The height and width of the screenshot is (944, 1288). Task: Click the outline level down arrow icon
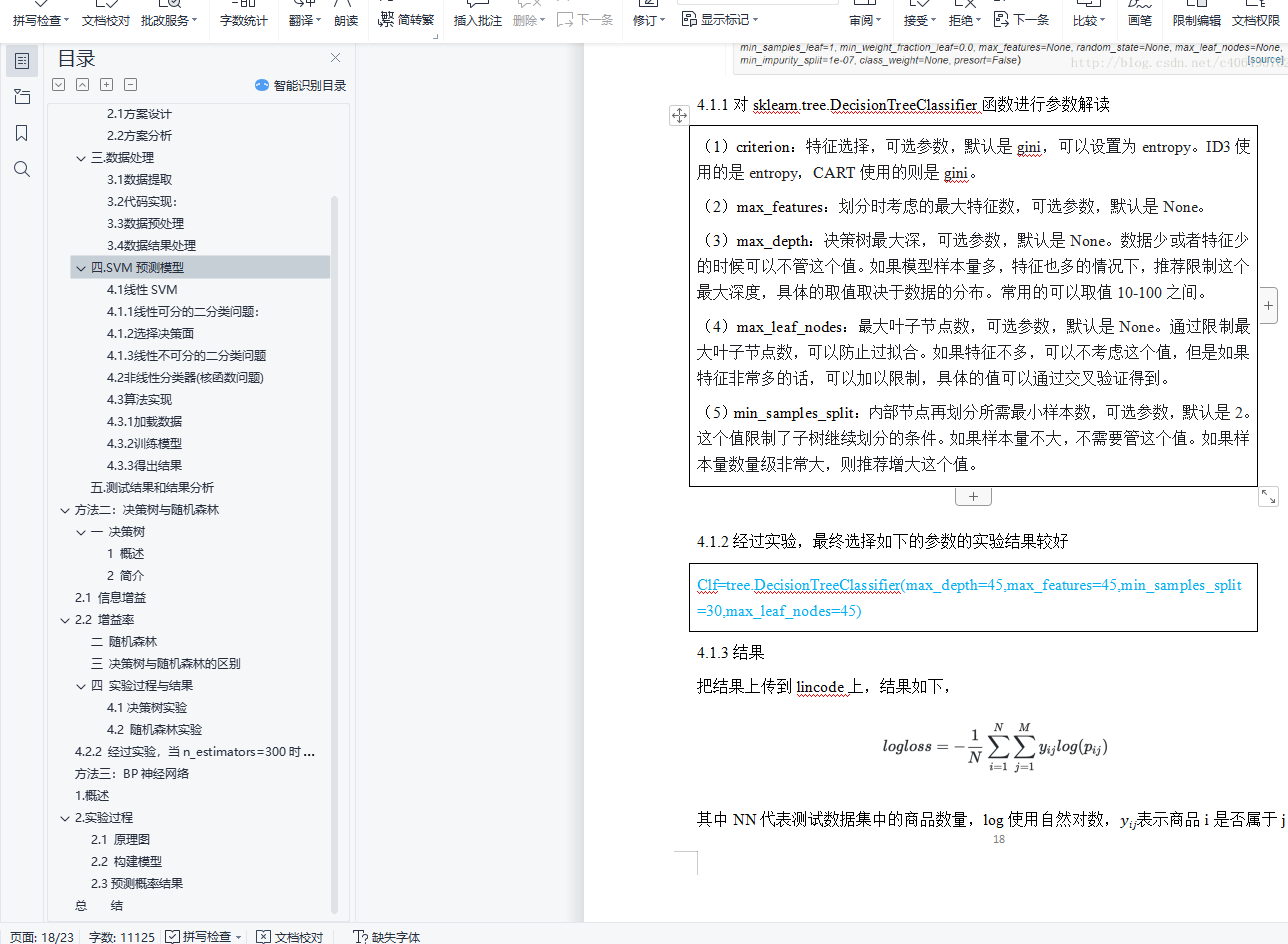(x=59, y=85)
